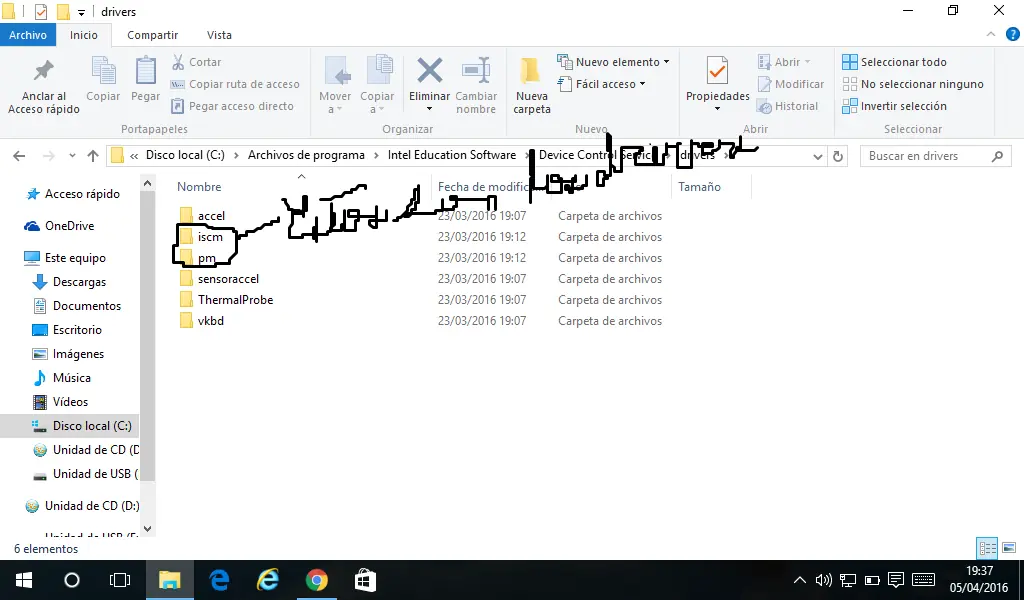
Task: Open Escritorio in the sidebar
Action: [67, 330]
